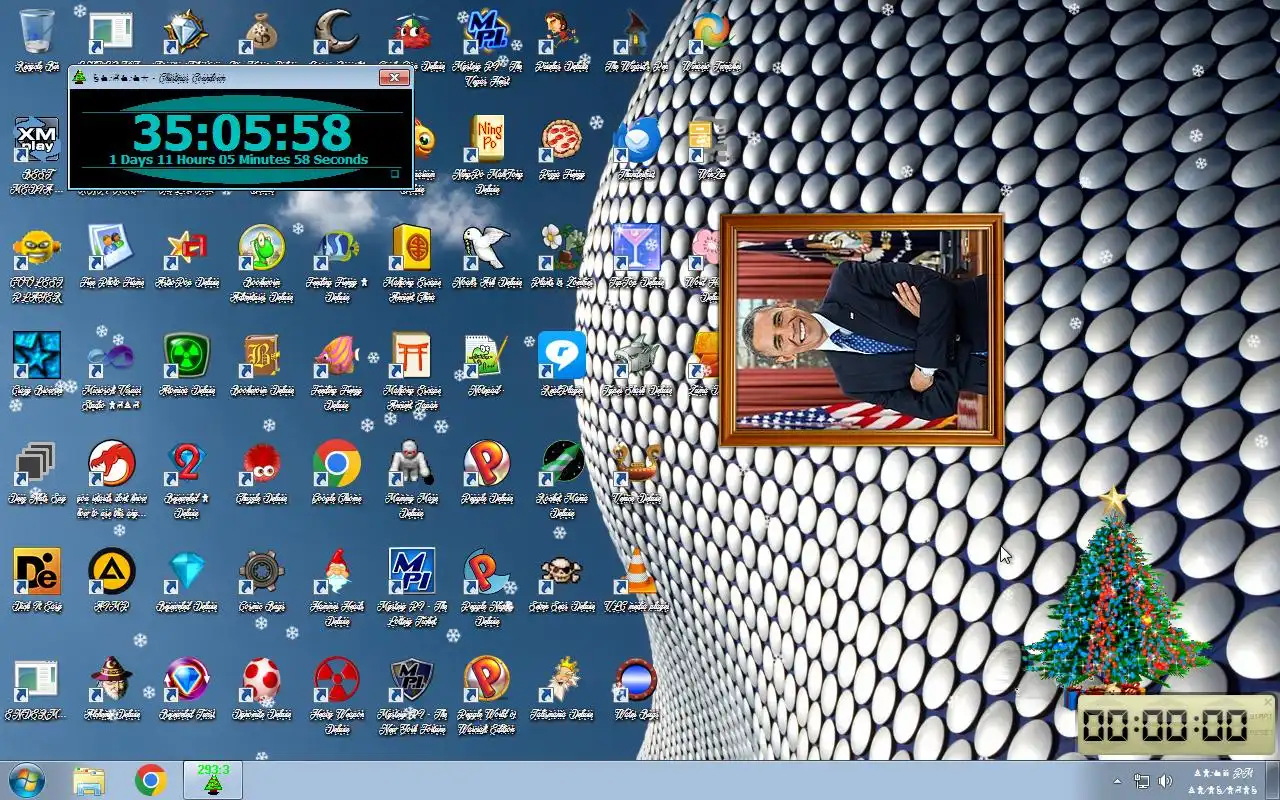The height and width of the screenshot is (800, 1280).
Task: Close the Christmas Countdown window
Action: click(394, 77)
